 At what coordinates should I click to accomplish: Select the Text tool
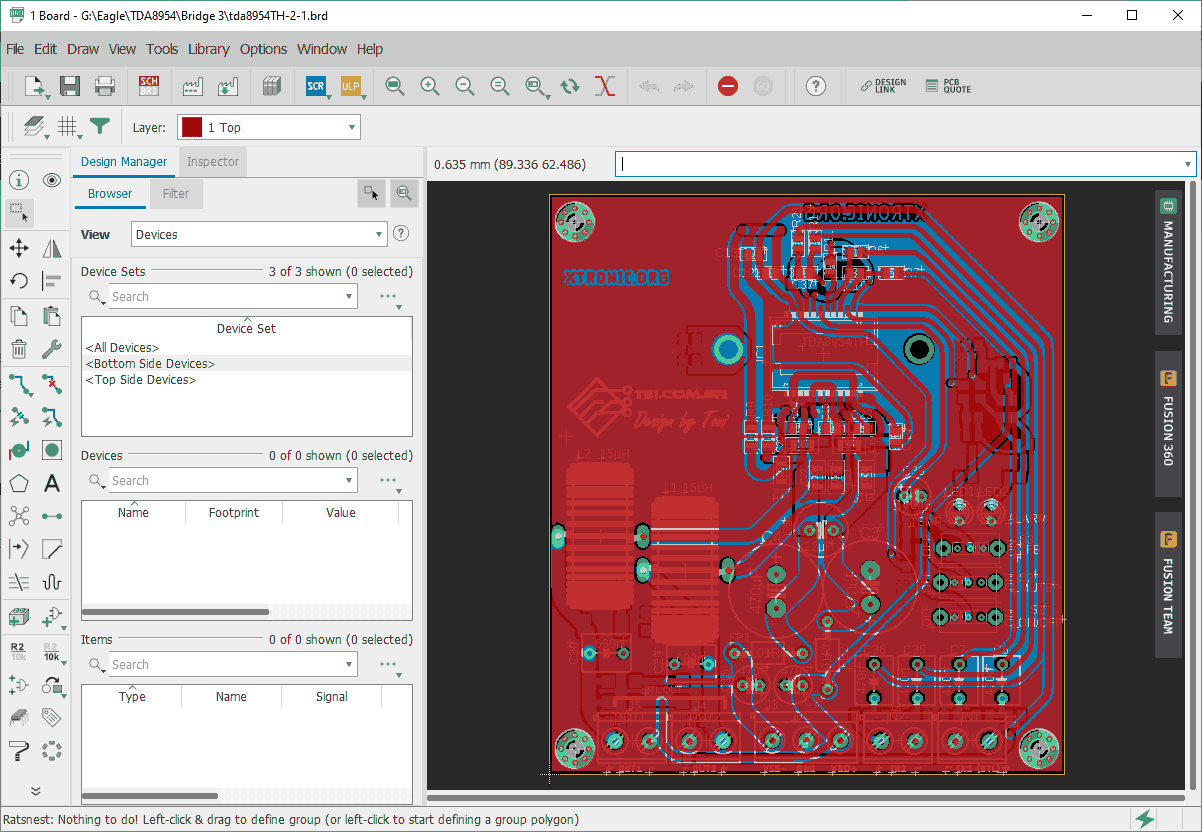[x=52, y=483]
